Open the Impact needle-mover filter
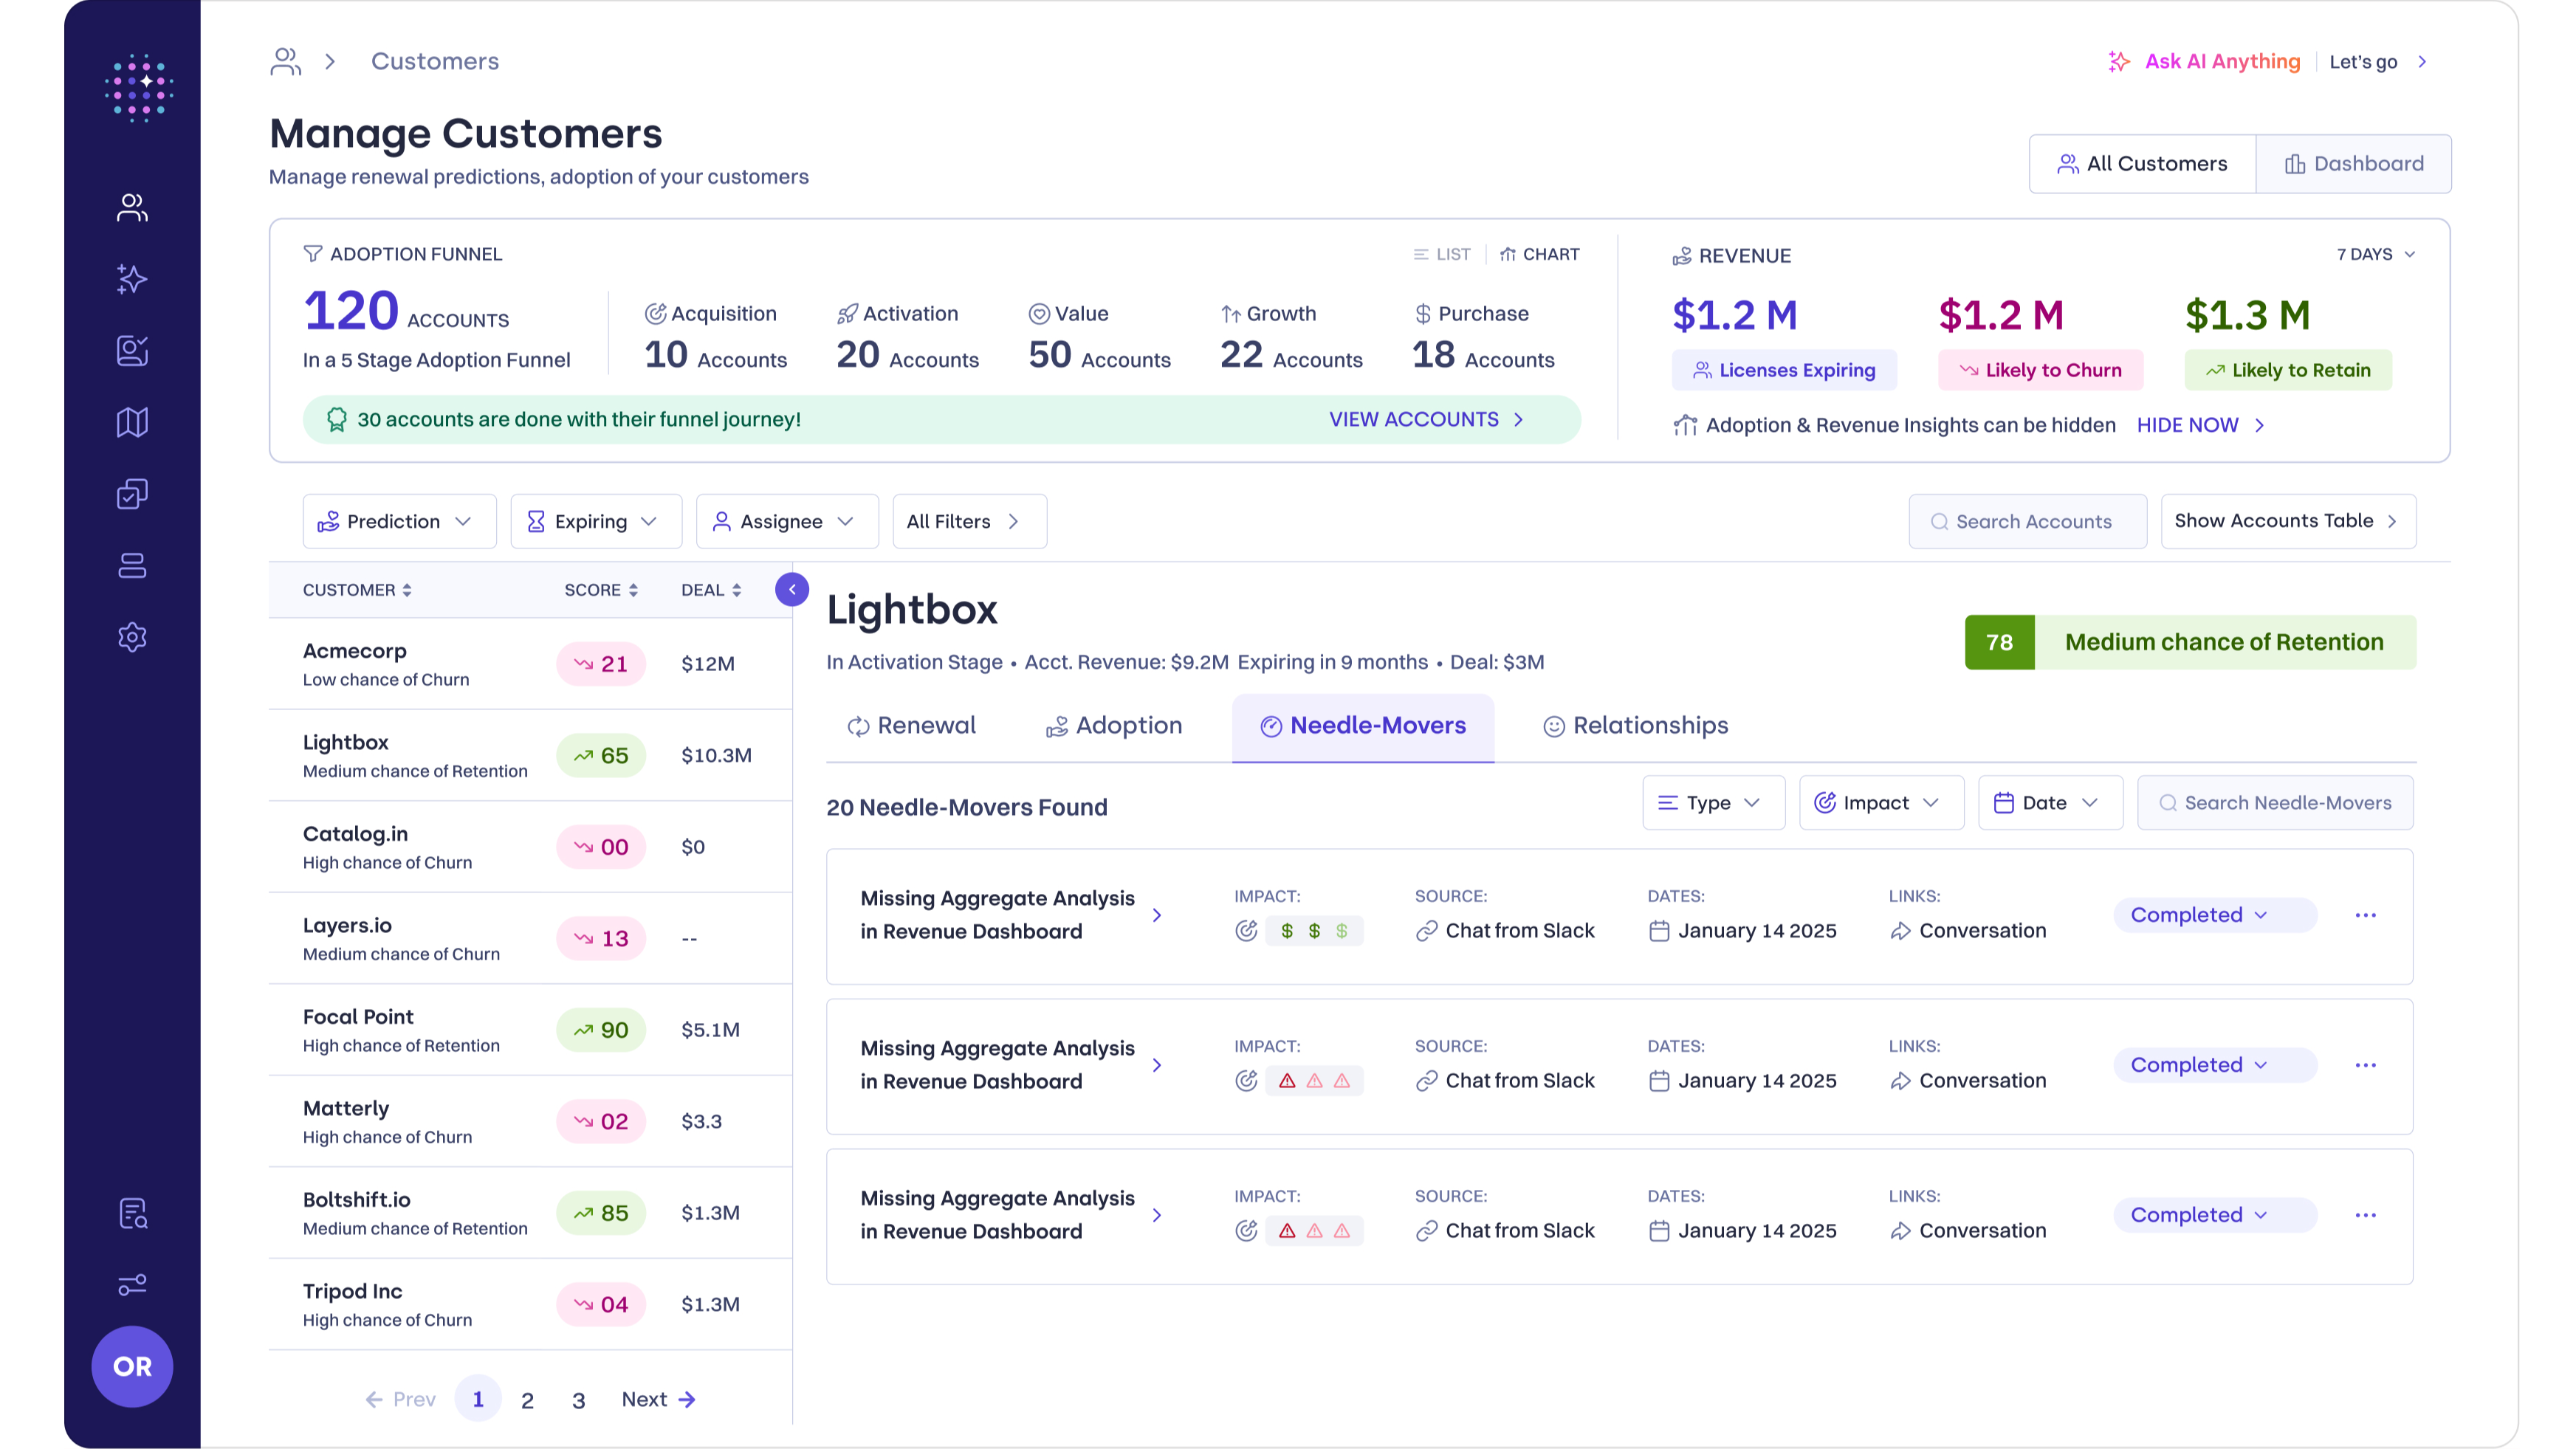This screenshot has height=1449, width=2576. [1881, 803]
